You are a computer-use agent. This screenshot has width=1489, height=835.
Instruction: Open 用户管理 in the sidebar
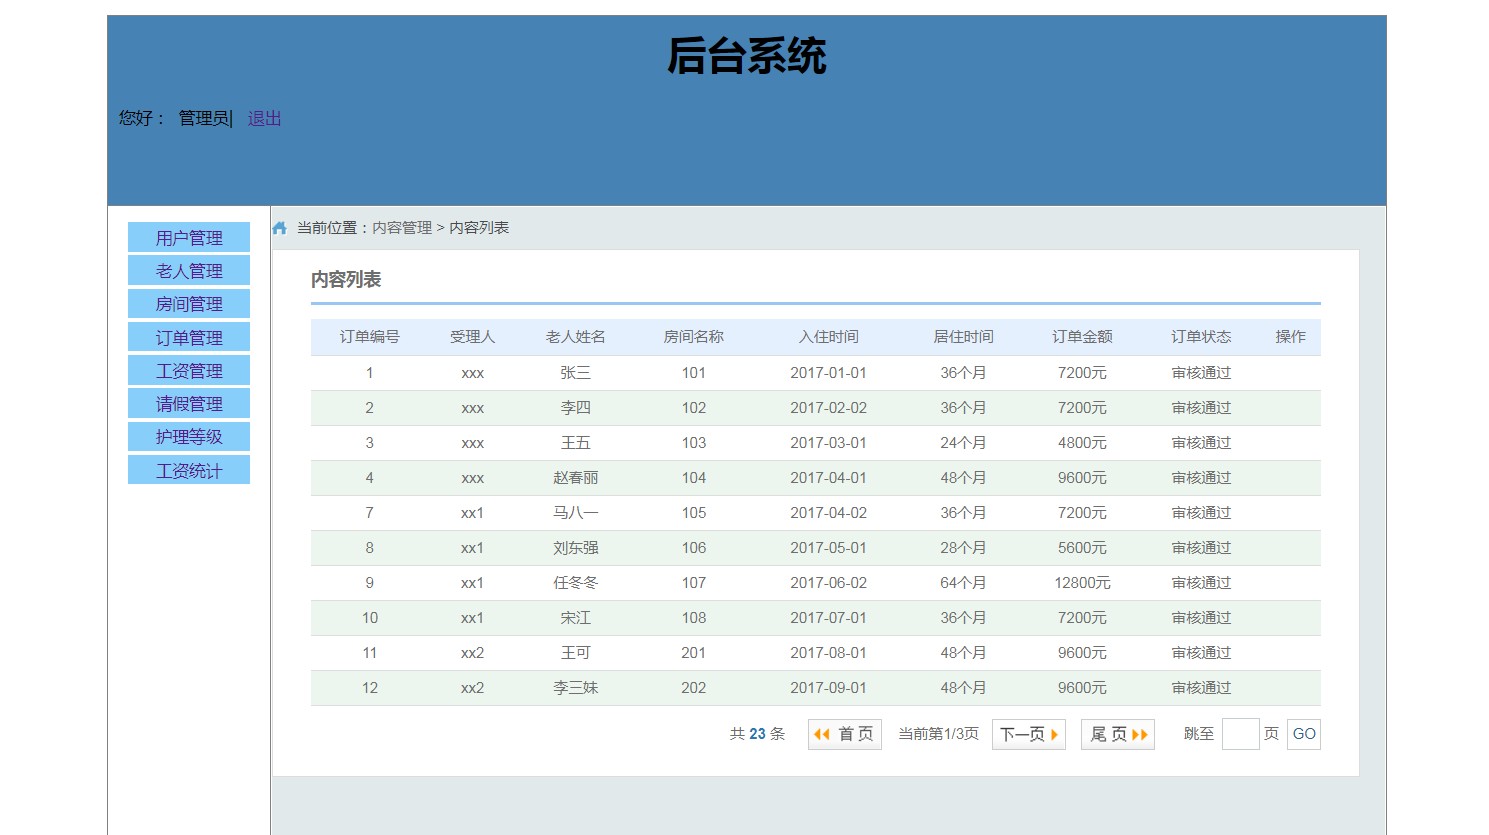click(189, 238)
